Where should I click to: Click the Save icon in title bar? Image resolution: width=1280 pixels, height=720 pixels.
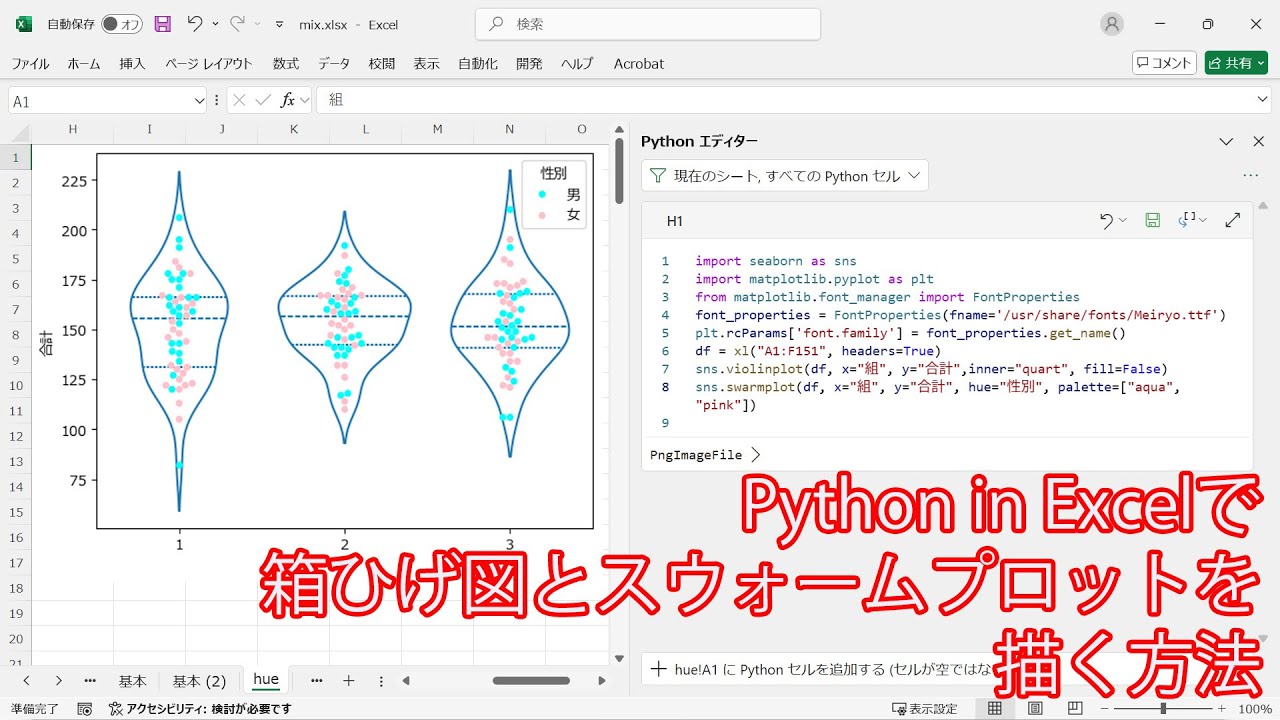(163, 24)
